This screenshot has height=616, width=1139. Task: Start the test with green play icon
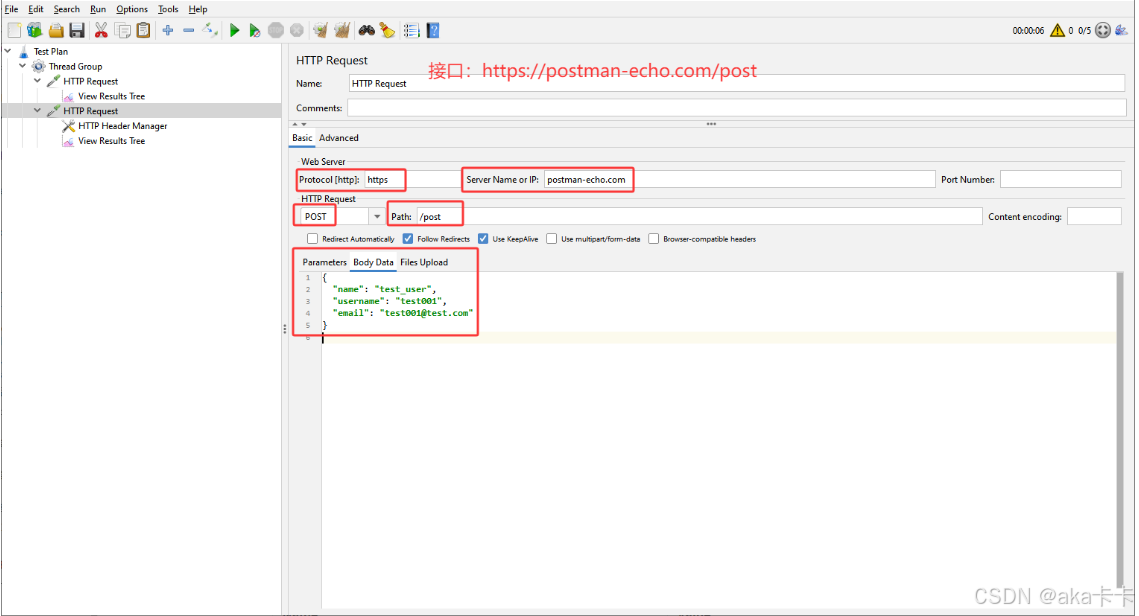(234, 31)
